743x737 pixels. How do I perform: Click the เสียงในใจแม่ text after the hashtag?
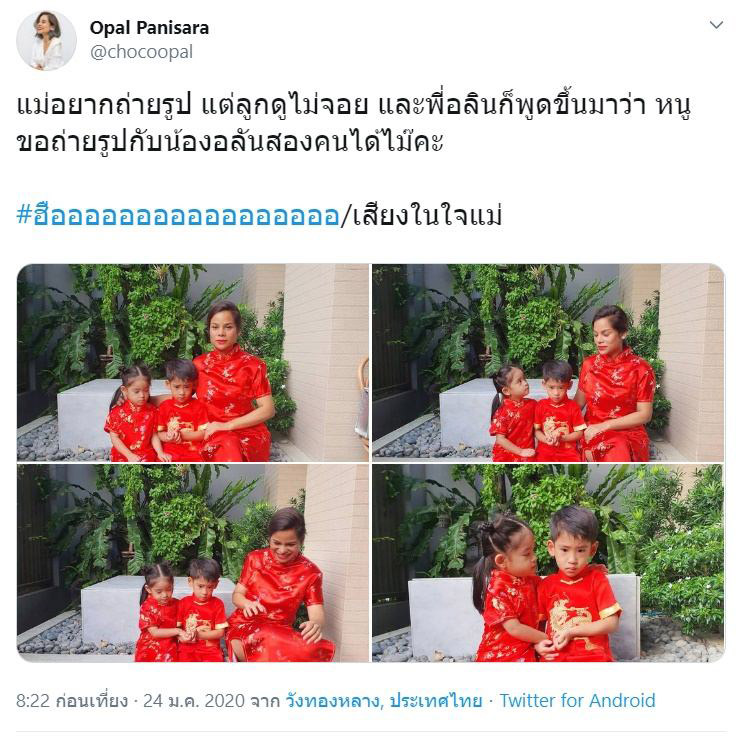427,215
